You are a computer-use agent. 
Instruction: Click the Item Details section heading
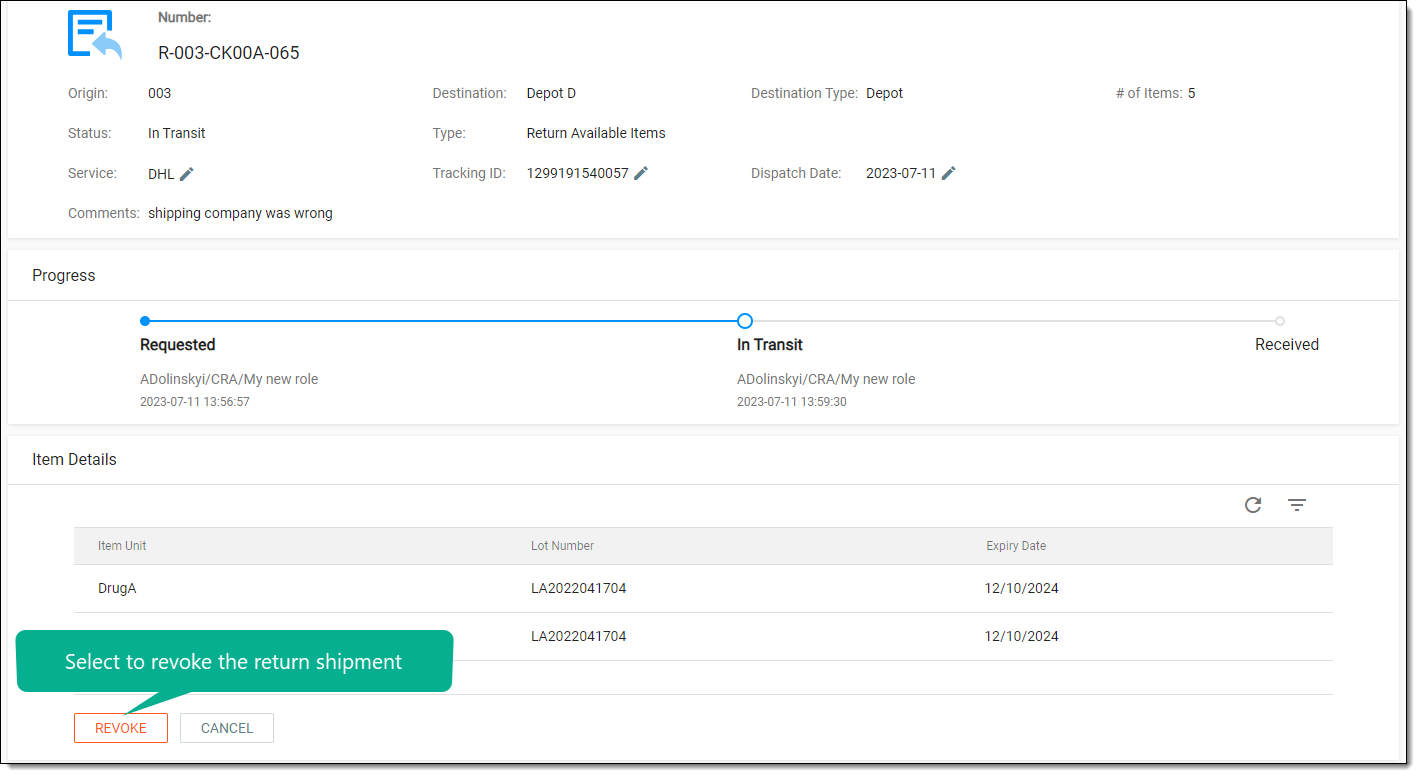[74, 460]
